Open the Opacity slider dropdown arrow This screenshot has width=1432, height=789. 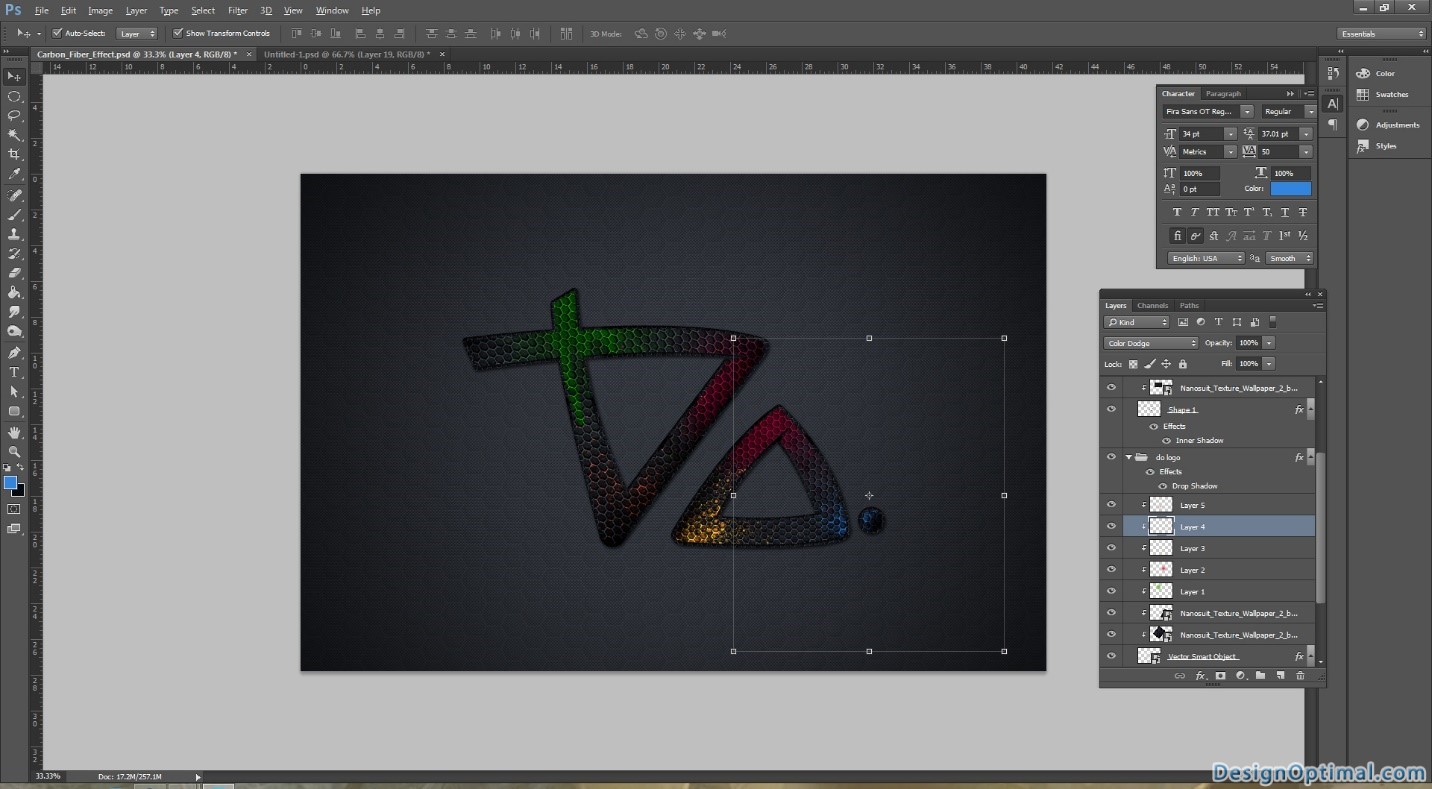pyautogui.click(x=1268, y=343)
